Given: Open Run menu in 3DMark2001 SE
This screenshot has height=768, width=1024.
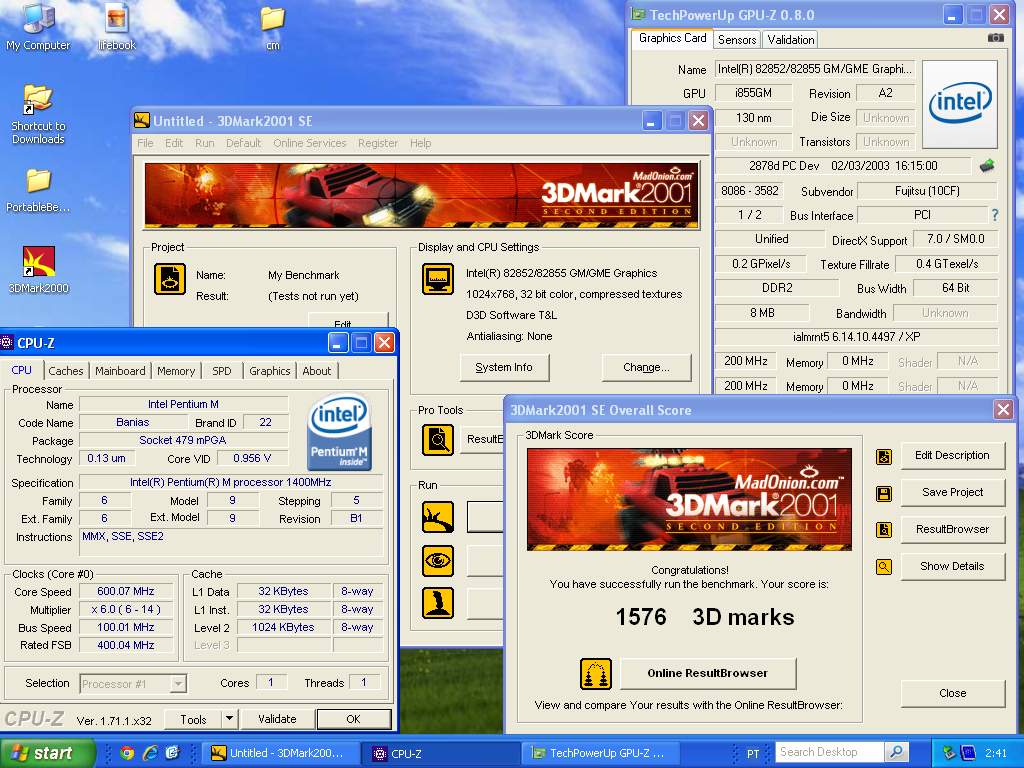Looking at the screenshot, I should [204, 143].
